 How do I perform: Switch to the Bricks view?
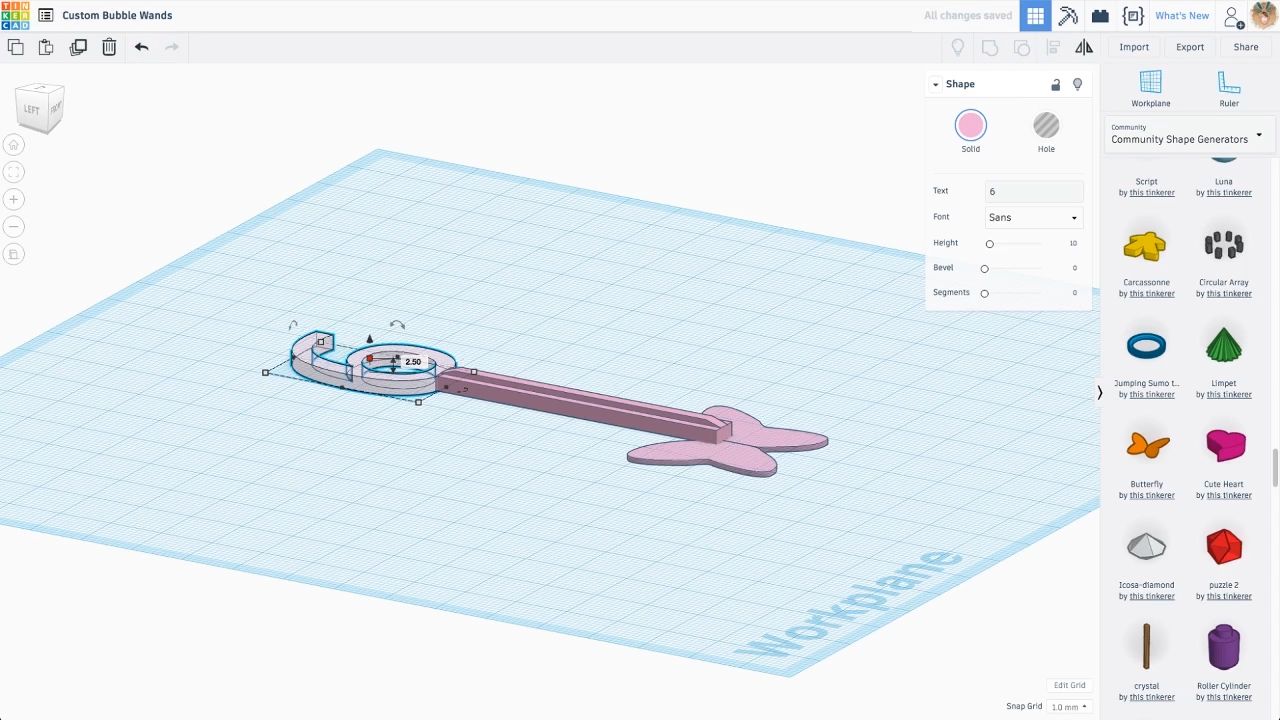1100,15
